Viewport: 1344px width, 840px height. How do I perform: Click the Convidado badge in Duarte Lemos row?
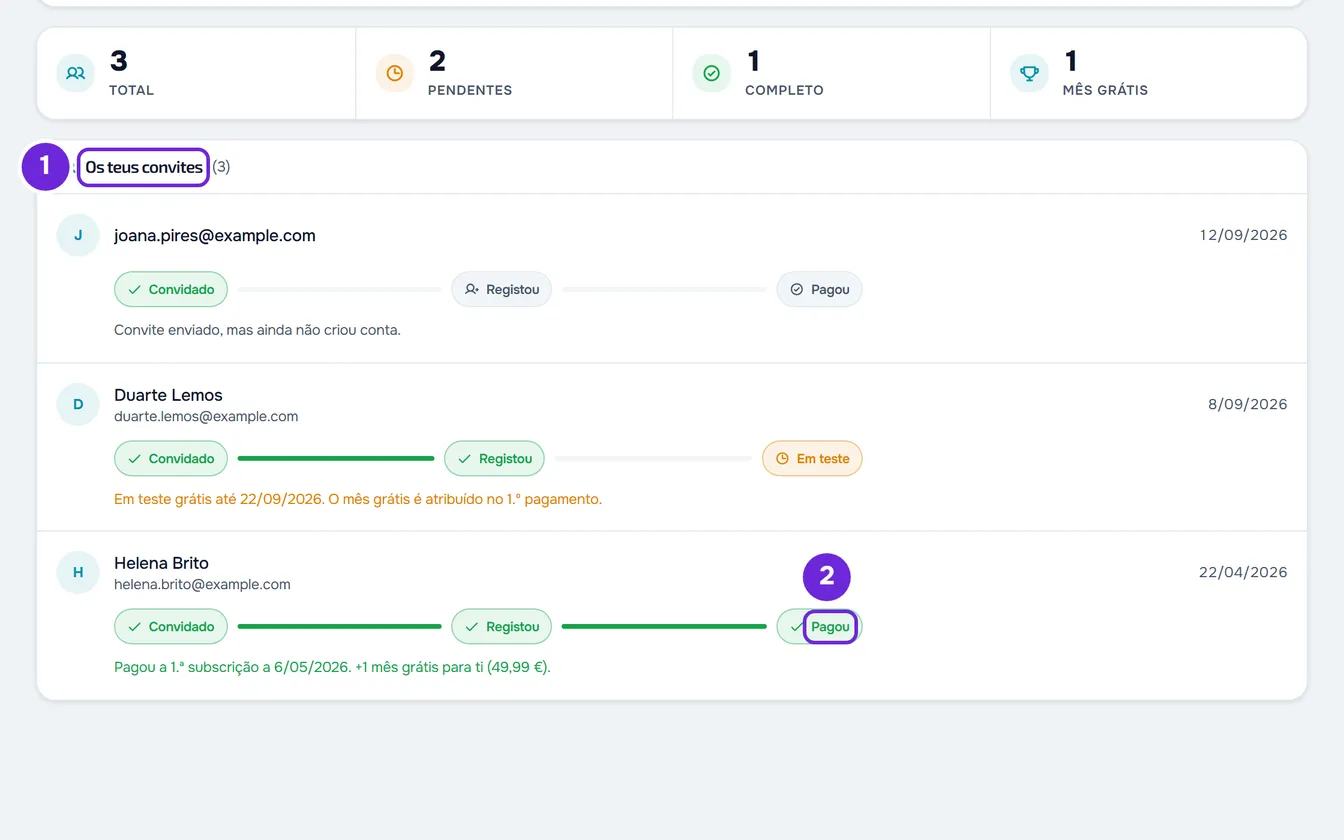(x=171, y=459)
